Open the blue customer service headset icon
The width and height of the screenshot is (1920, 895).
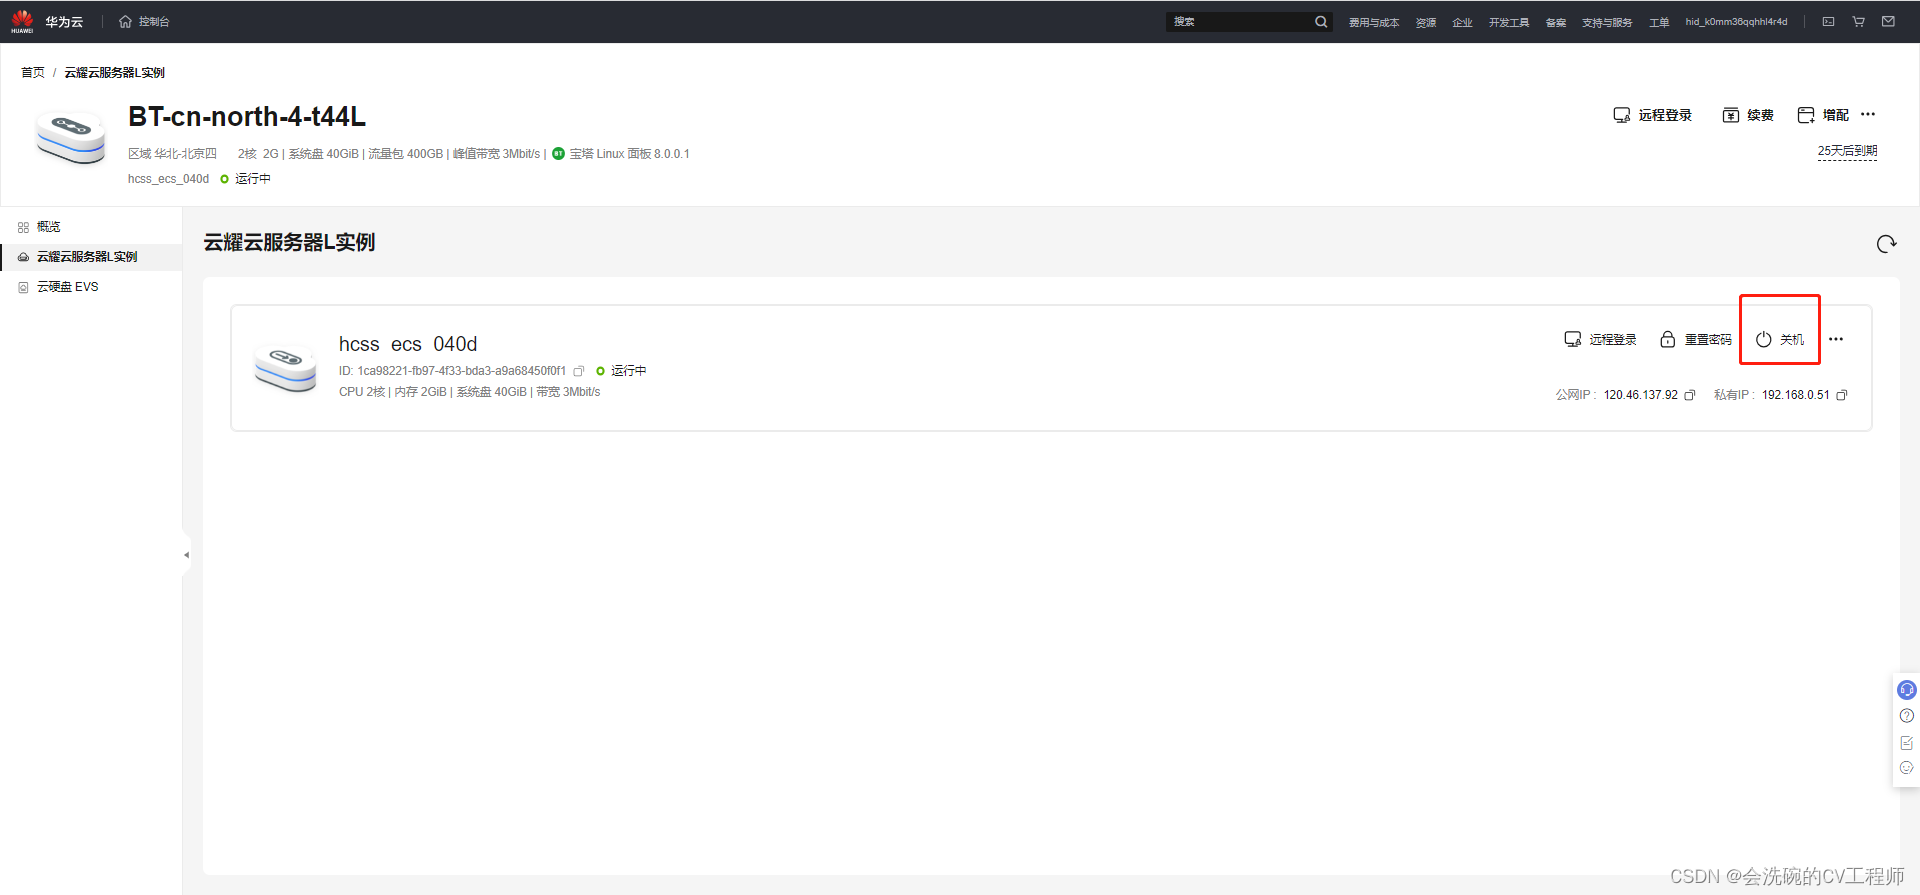tap(1907, 690)
